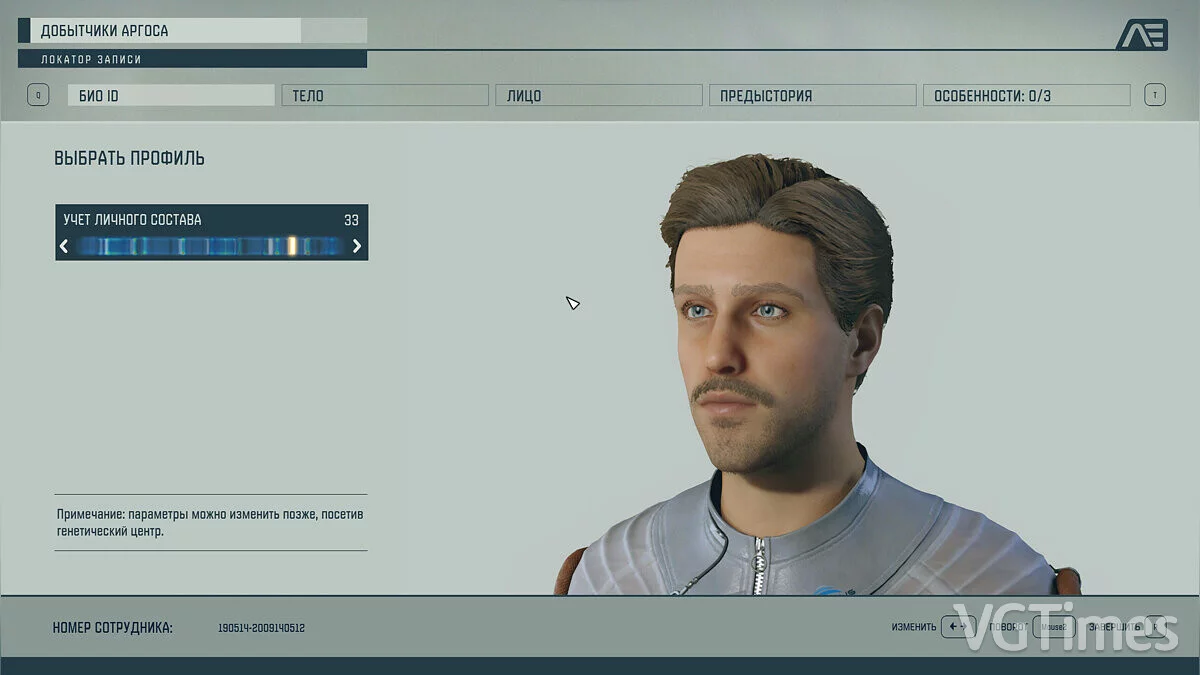Viewport: 1200px width, 675px height.
Task: Click the НОМЕР СОТРУДНИКА label
Action: (x=112, y=628)
